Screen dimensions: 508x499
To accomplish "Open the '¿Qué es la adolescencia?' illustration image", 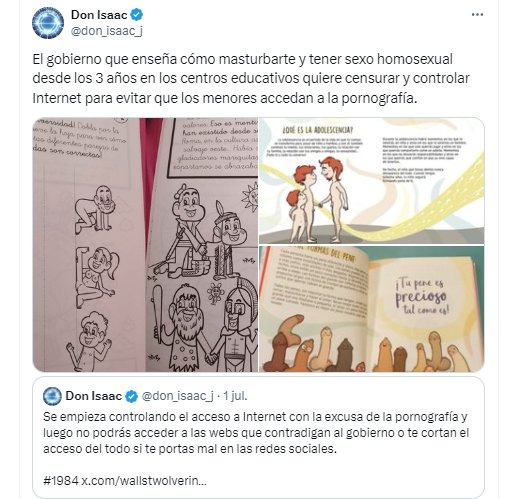I will (x=372, y=181).
